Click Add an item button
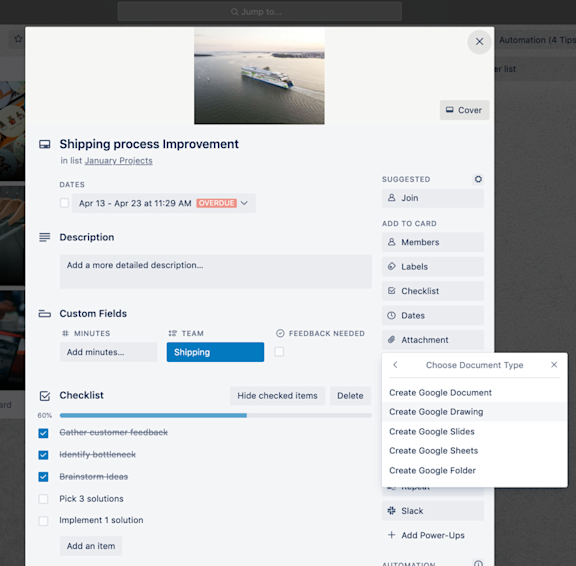 click(91, 546)
